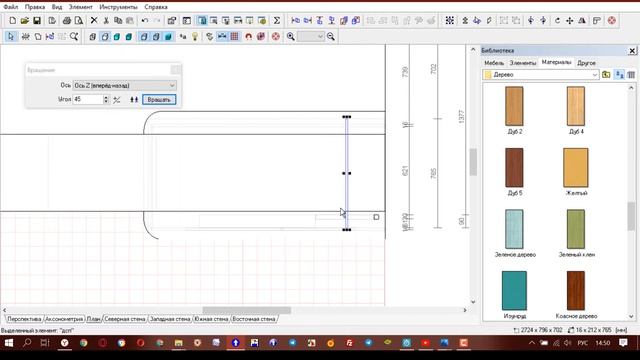Select the Дуб 2 material swatch
The height and width of the screenshot is (360, 640).
(x=514, y=106)
